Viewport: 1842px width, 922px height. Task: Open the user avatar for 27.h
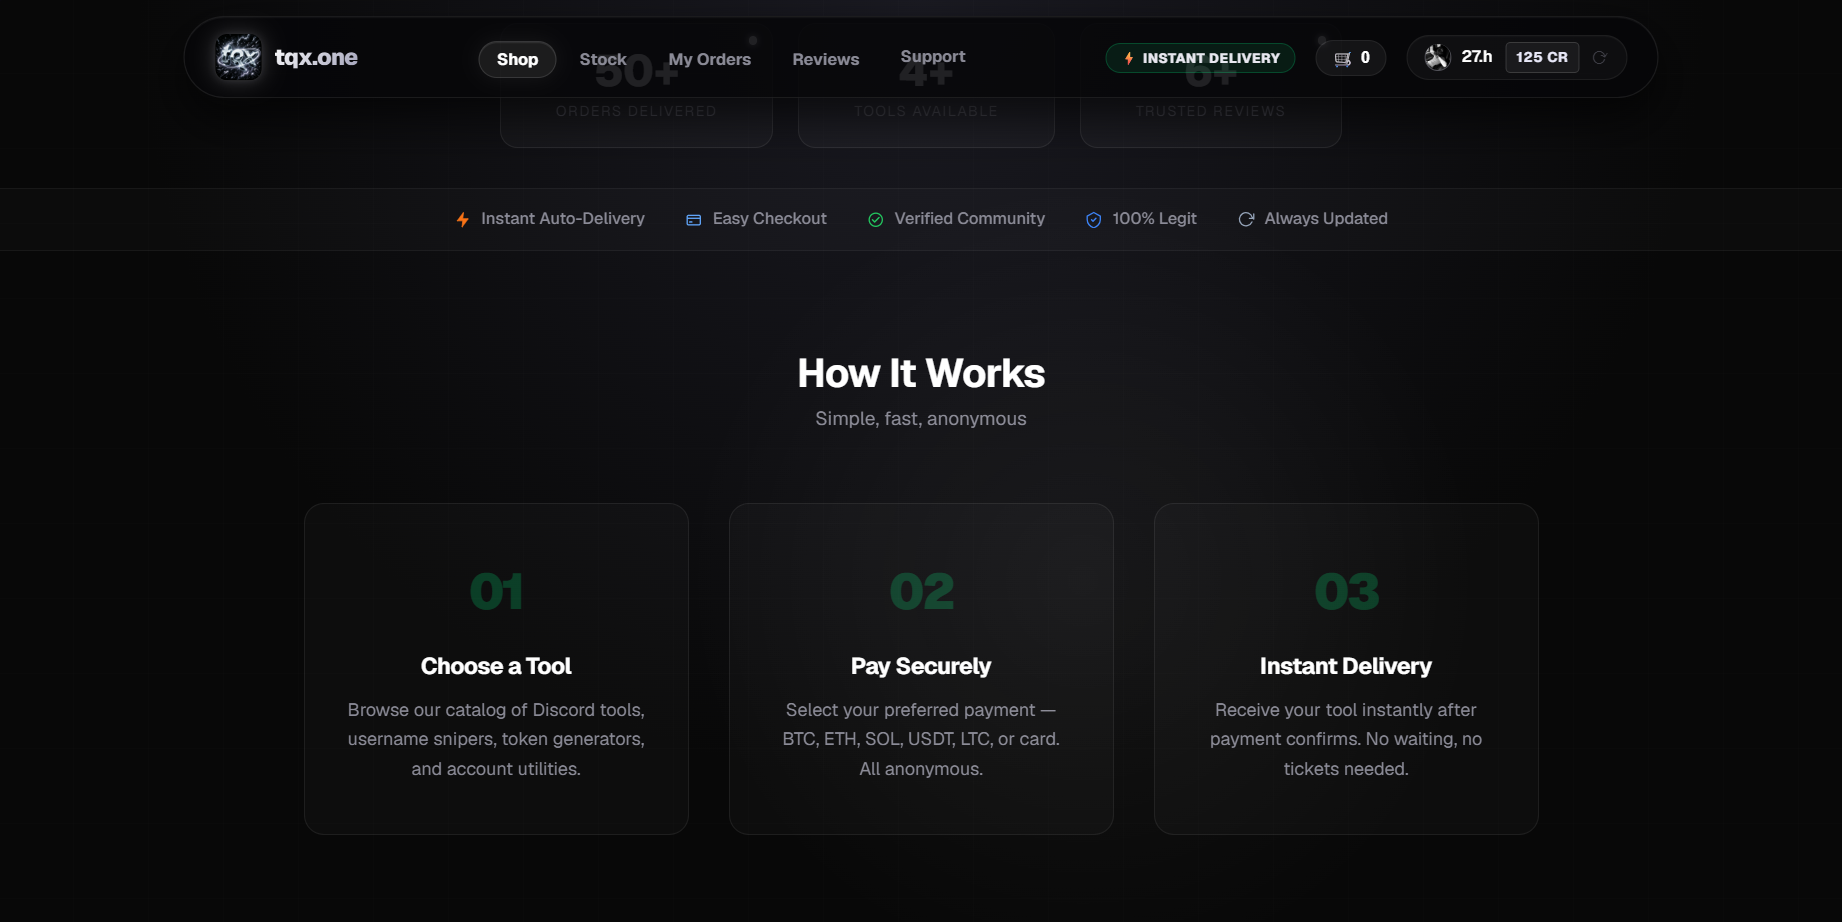pyautogui.click(x=1437, y=57)
